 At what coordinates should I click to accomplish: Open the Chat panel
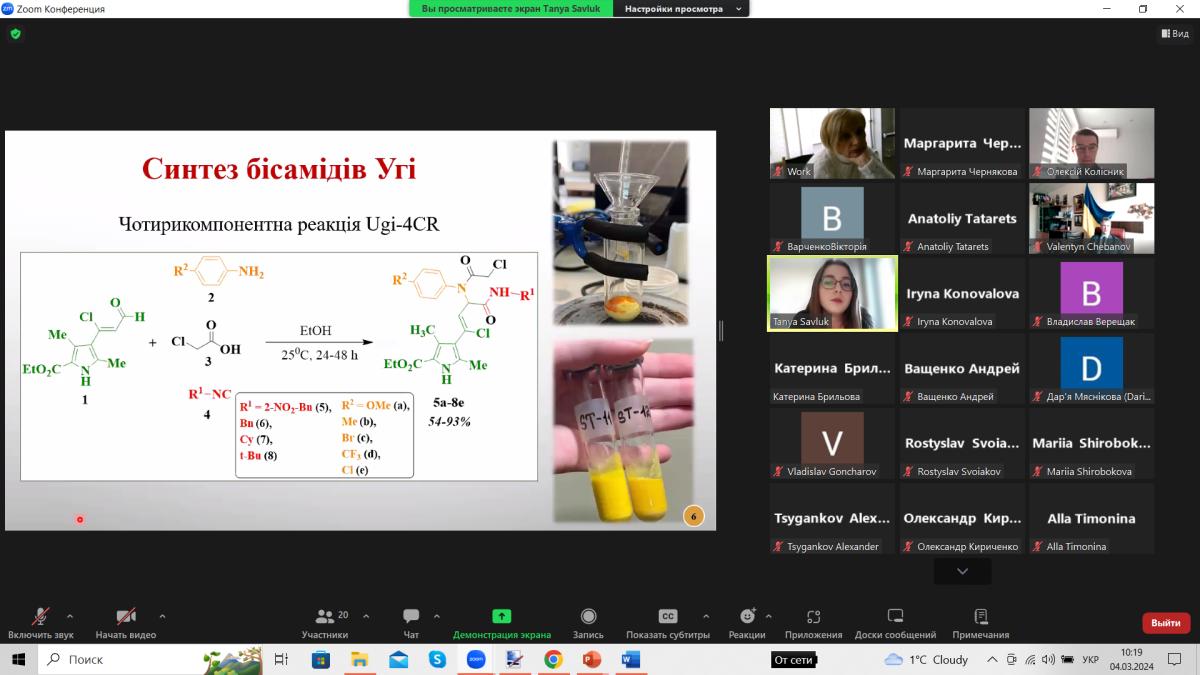click(411, 617)
